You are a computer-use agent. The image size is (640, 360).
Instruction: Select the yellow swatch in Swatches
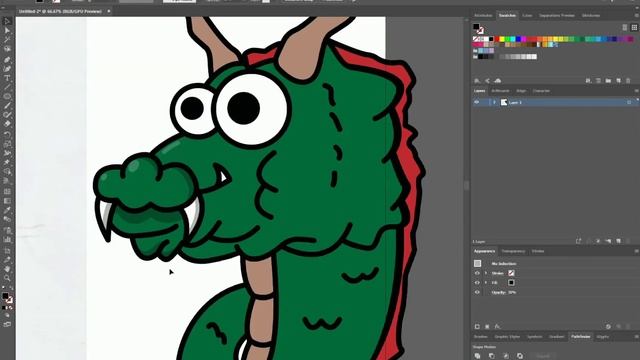point(502,39)
